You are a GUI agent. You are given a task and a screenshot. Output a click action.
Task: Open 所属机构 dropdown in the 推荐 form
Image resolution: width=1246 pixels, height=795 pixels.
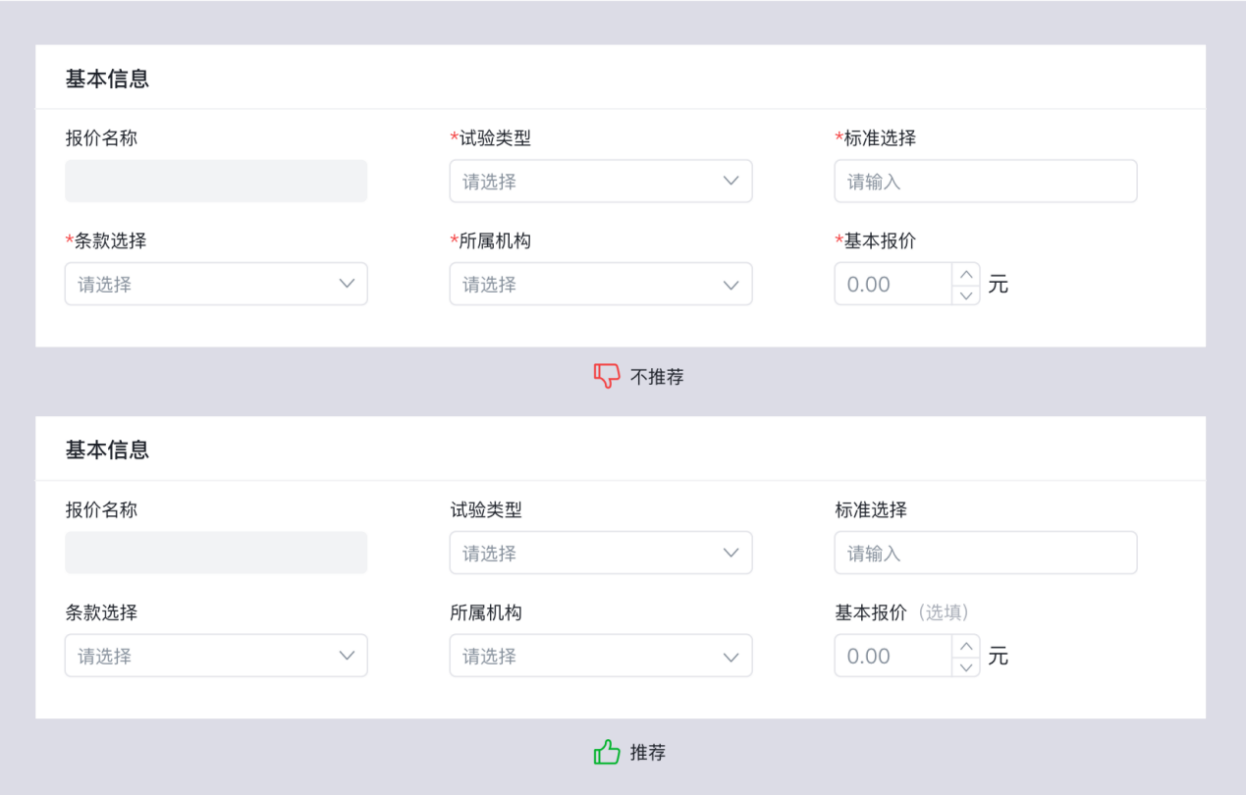(600, 656)
